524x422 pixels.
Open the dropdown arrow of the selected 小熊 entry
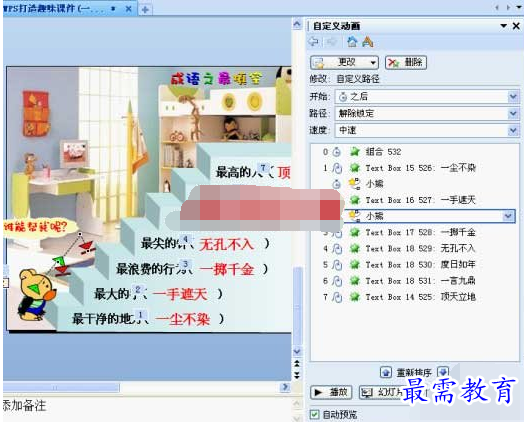(x=508, y=216)
